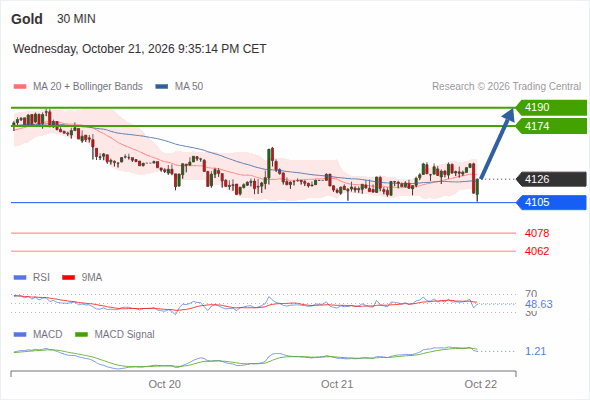Click the RSI value 48.63
Viewport: 590px width, 400px height.
coord(539,304)
